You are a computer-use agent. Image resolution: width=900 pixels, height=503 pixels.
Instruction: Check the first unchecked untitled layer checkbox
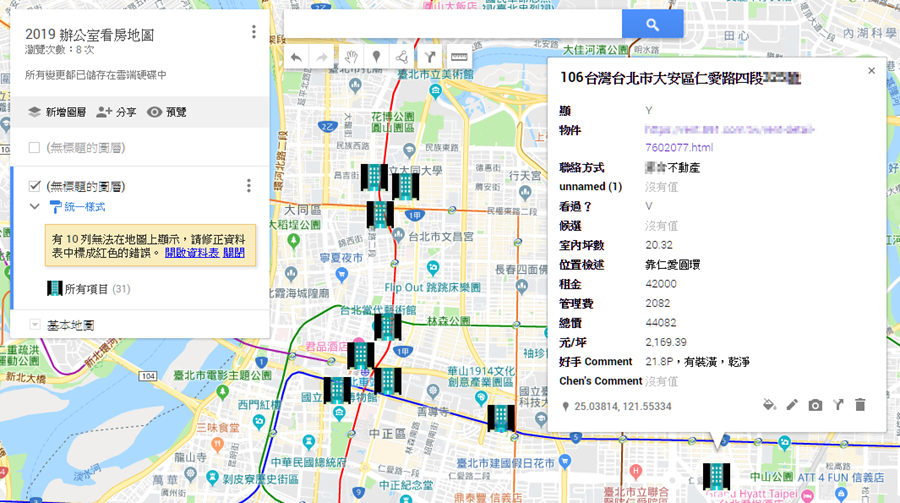tap(35, 148)
